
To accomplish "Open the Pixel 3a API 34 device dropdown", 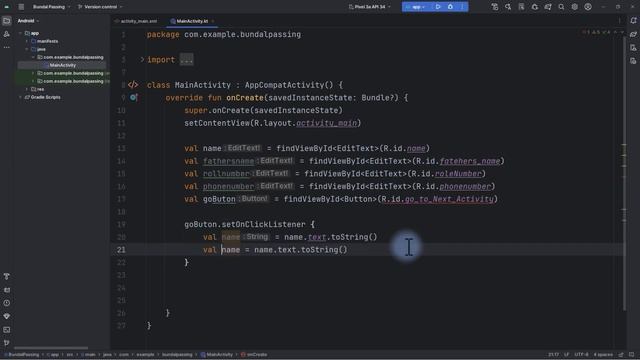I will (x=370, y=7).
